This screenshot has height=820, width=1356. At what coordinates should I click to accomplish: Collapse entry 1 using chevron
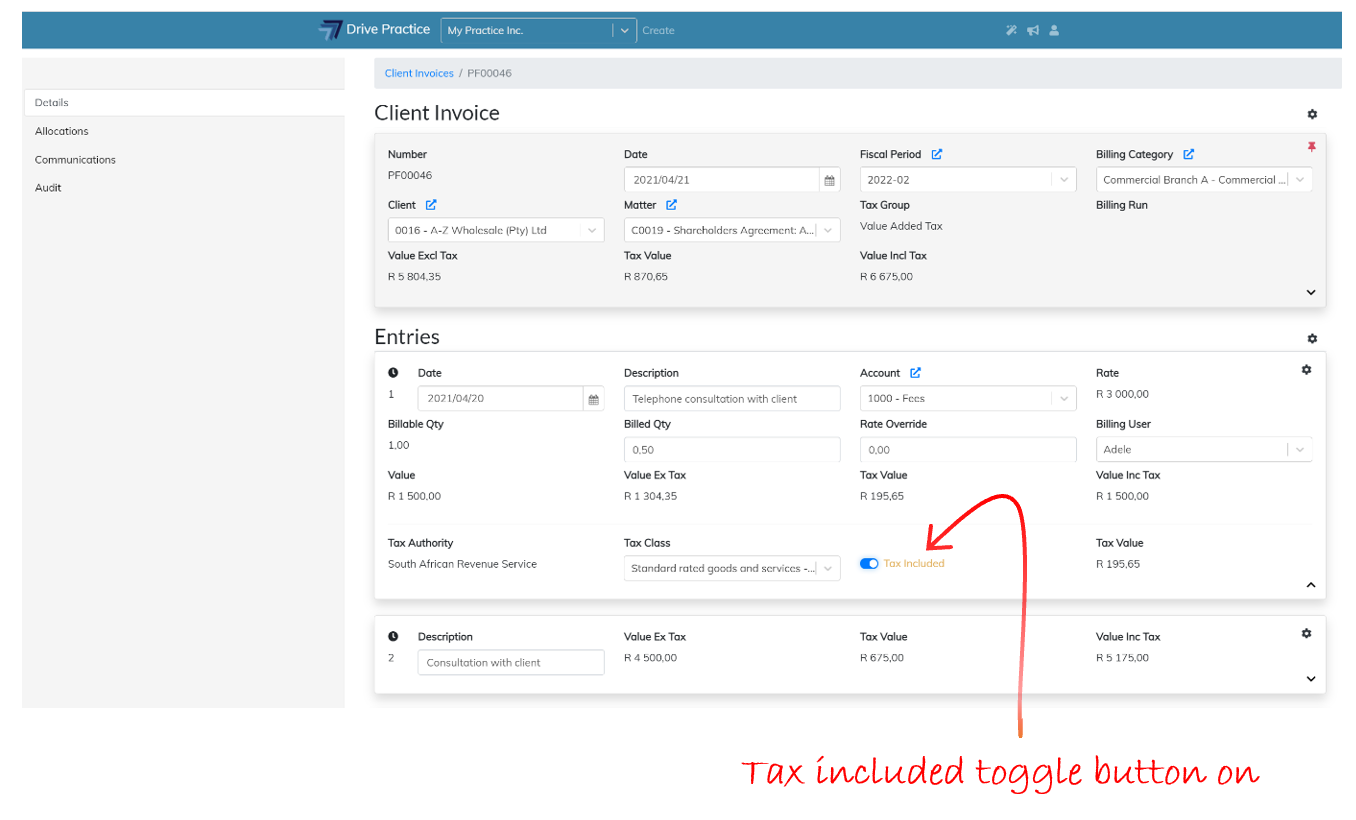click(1311, 585)
